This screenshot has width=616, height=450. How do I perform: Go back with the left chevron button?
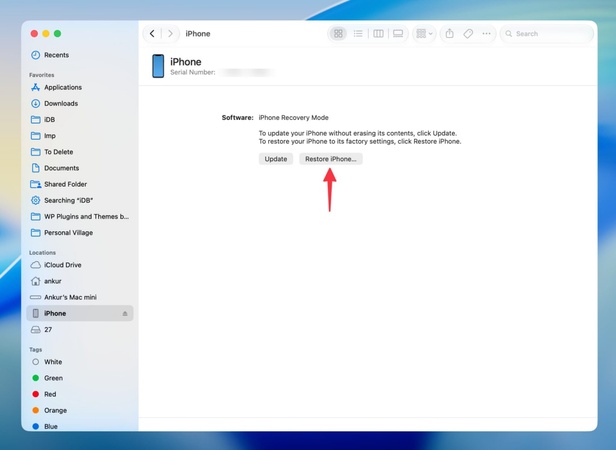tap(152, 34)
